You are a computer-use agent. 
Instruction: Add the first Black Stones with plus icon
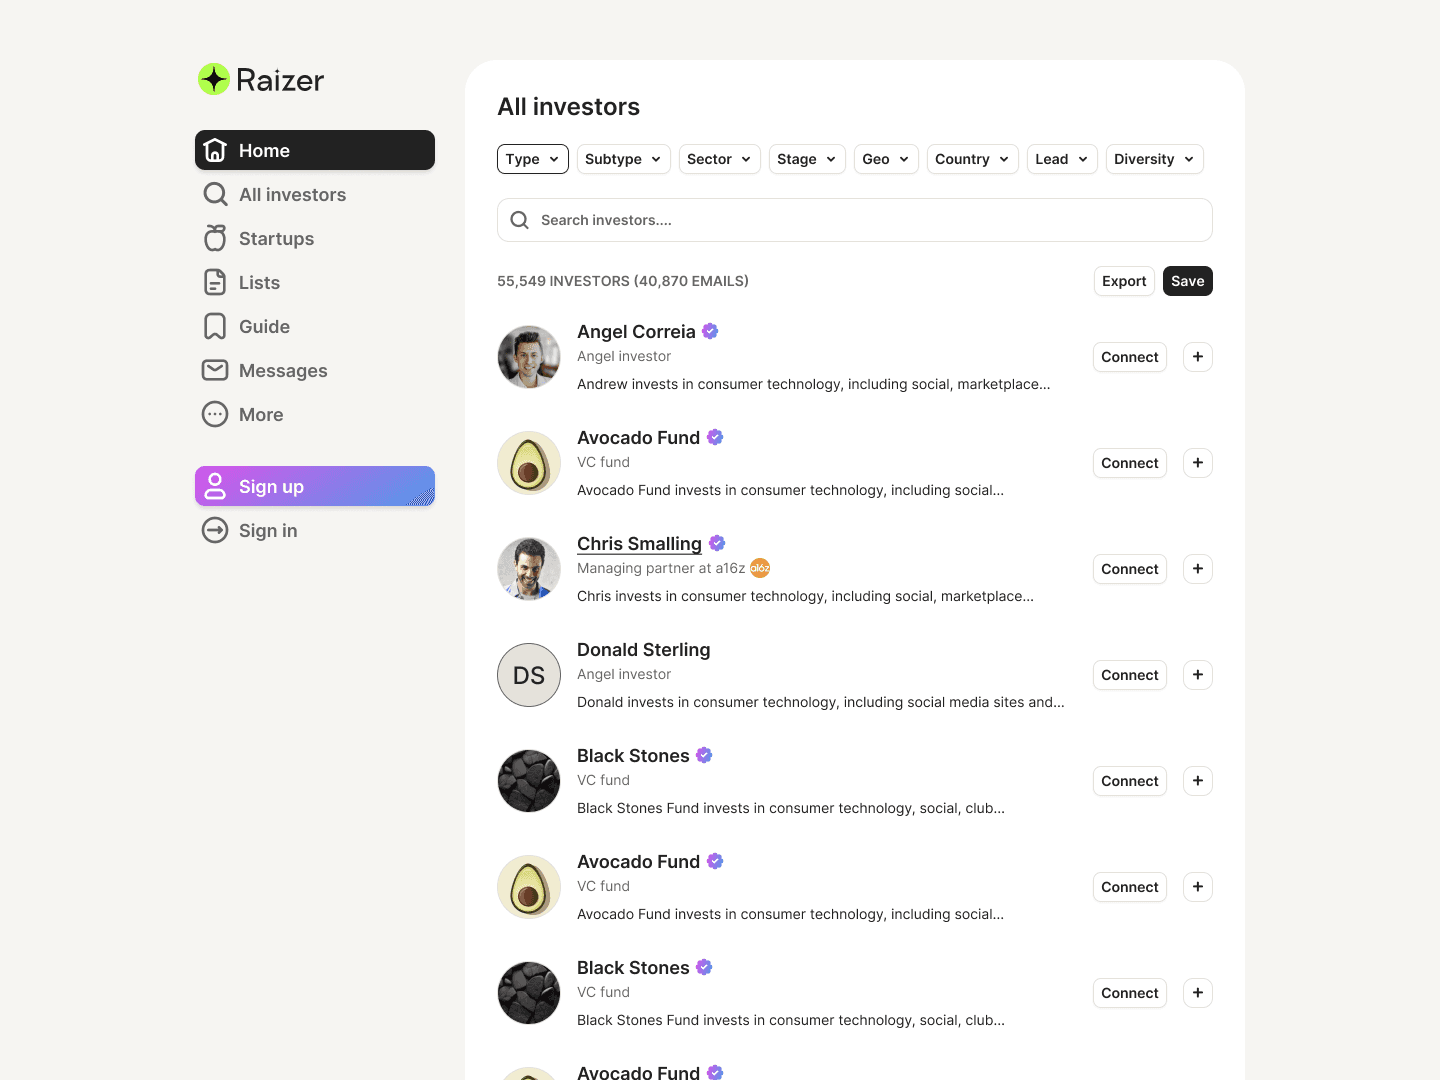tap(1198, 781)
